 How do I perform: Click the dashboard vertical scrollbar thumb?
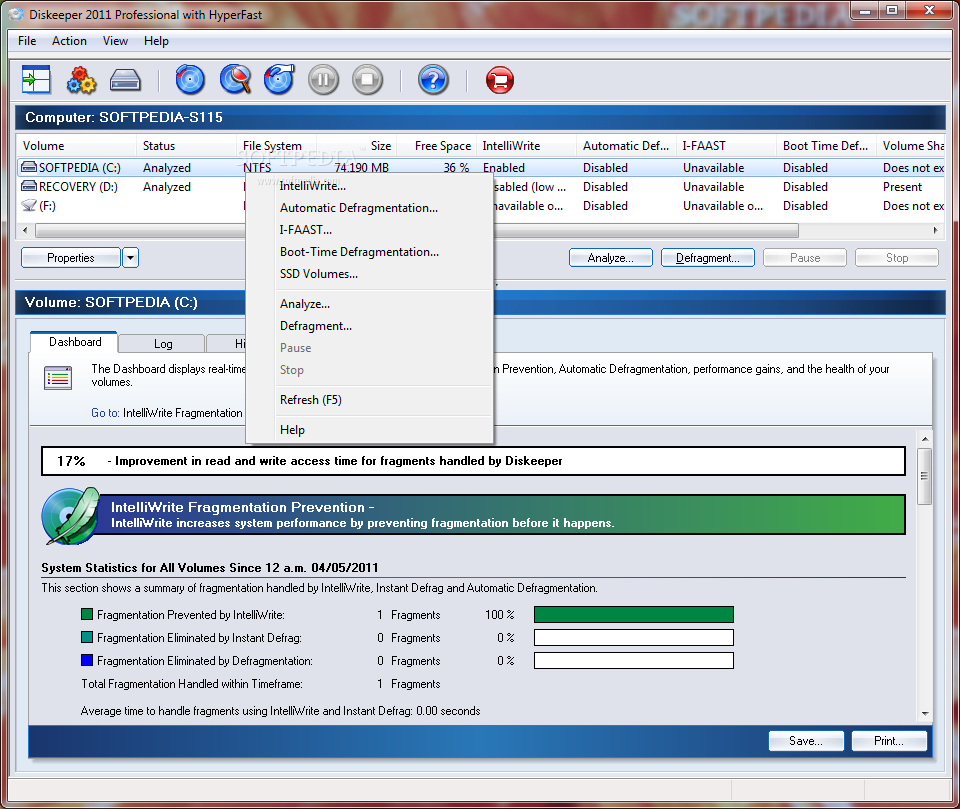924,476
